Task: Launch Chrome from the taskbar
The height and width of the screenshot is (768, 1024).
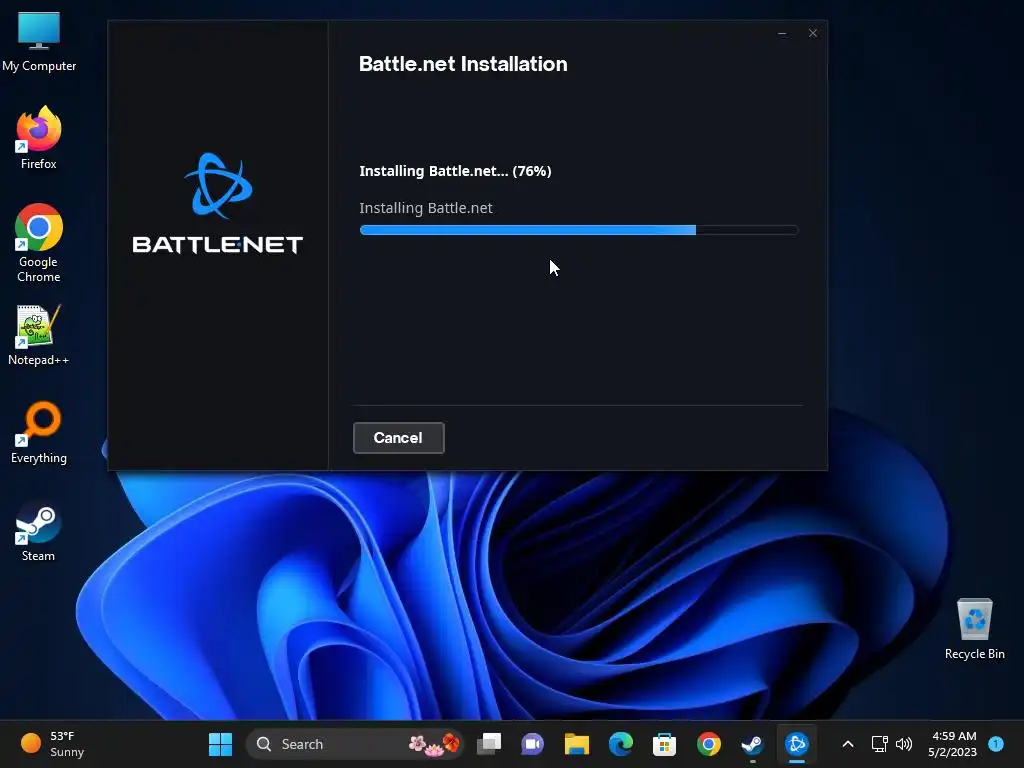Action: pos(709,744)
